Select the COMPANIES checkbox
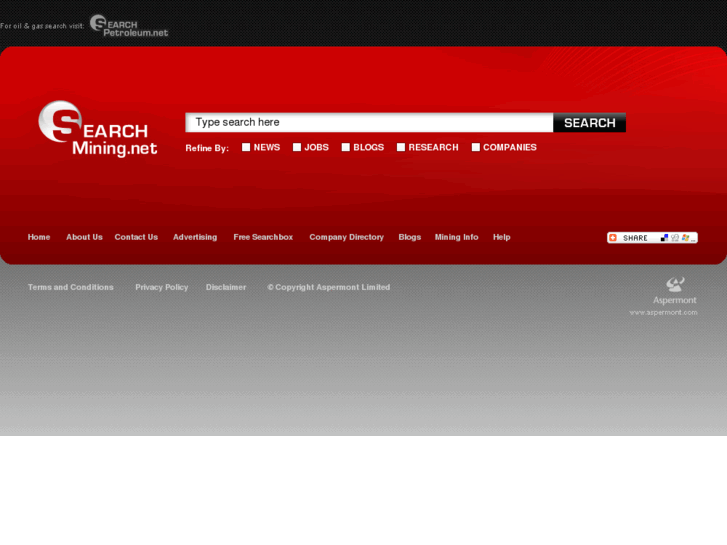 coord(476,147)
